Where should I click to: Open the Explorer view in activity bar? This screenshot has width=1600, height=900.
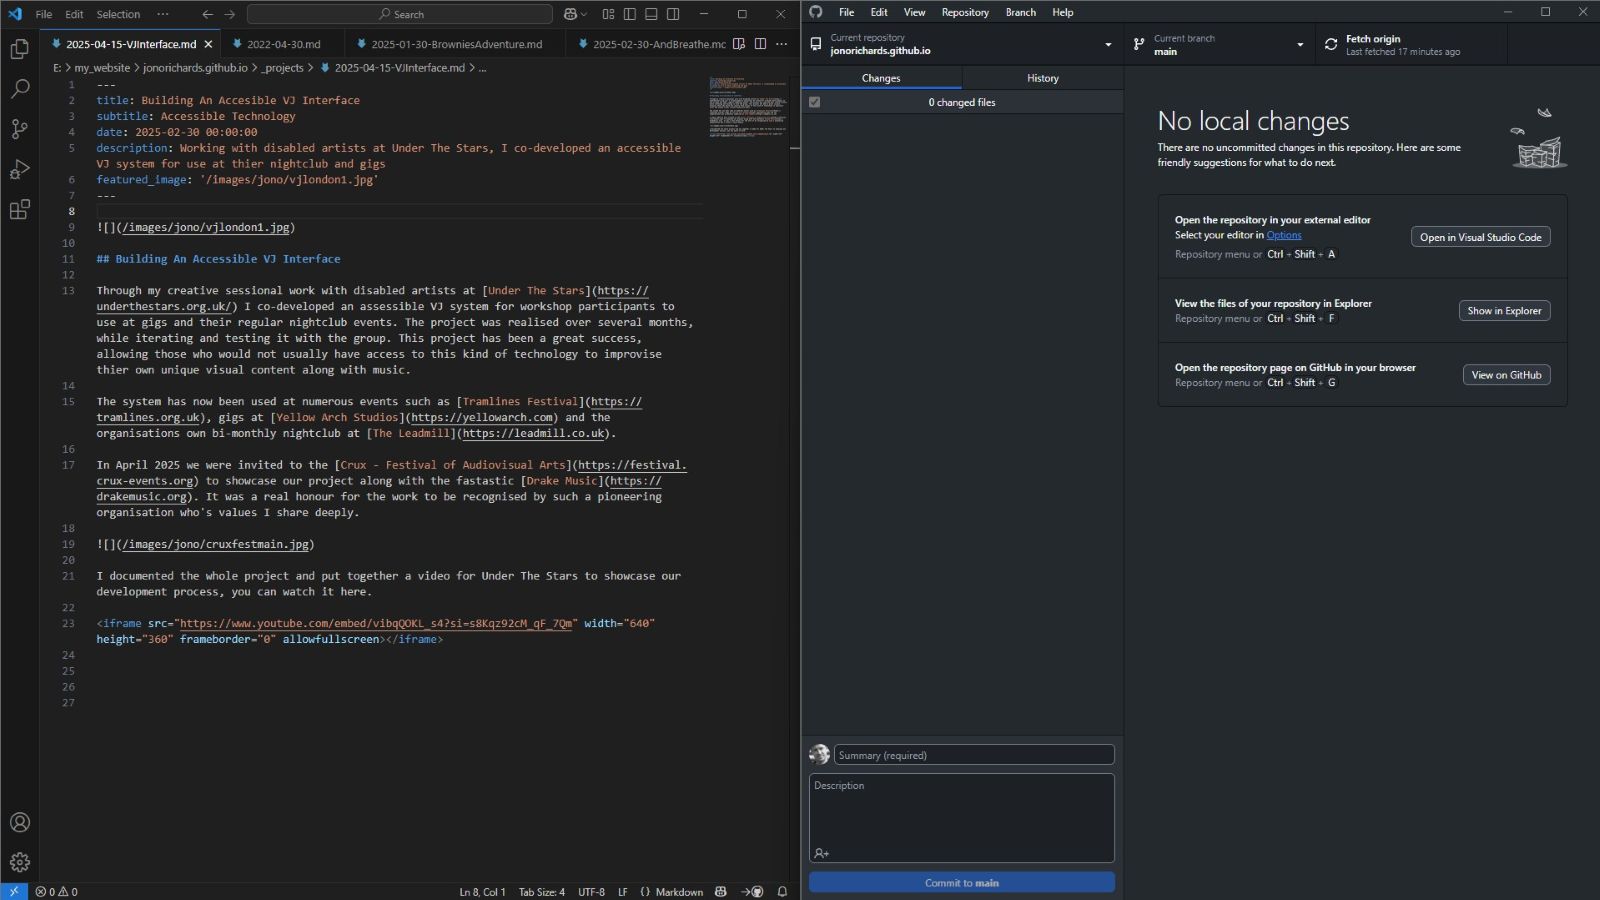coord(19,49)
